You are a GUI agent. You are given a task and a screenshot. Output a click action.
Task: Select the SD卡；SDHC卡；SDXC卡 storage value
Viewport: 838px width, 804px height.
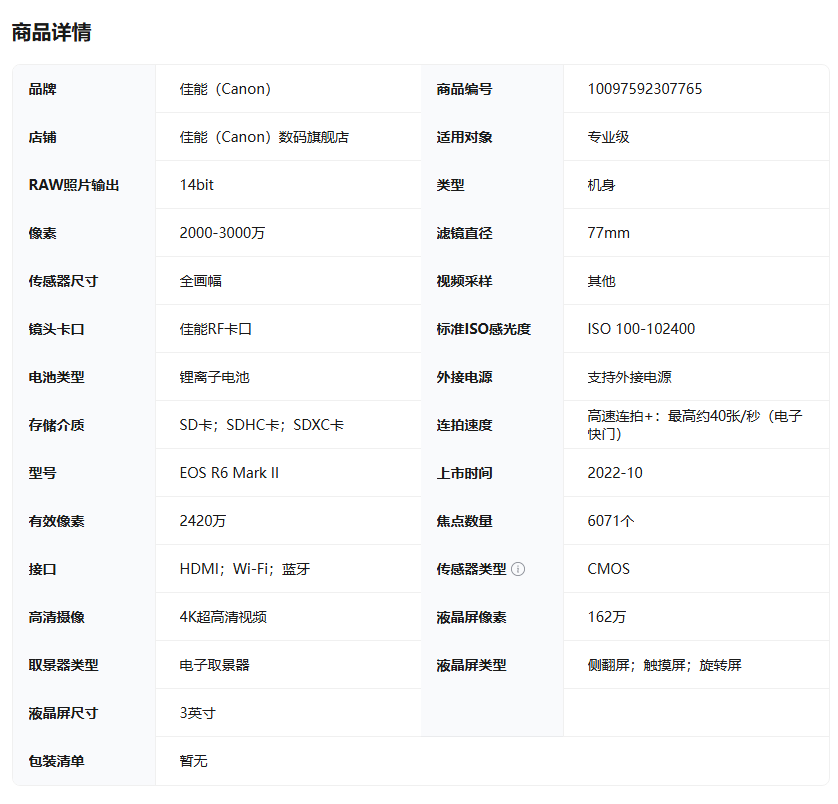[262, 425]
